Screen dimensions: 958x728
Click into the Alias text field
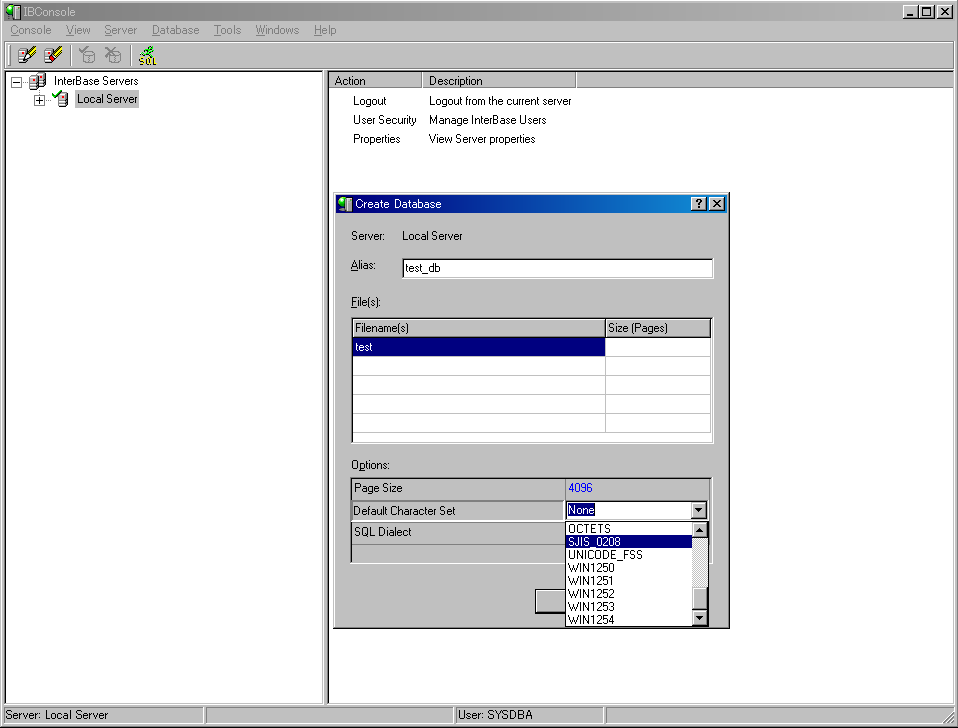coord(557,268)
